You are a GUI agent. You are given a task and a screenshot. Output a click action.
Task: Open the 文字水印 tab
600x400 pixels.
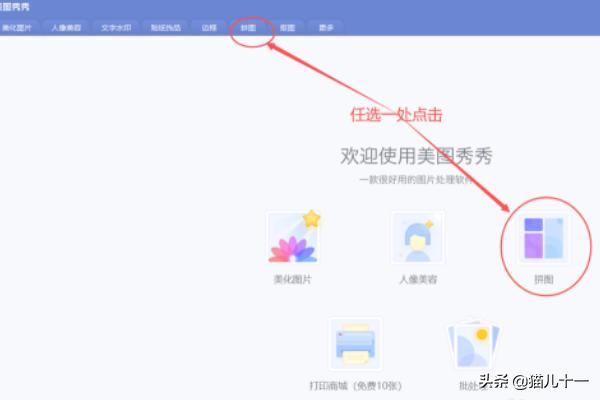[x=116, y=28]
